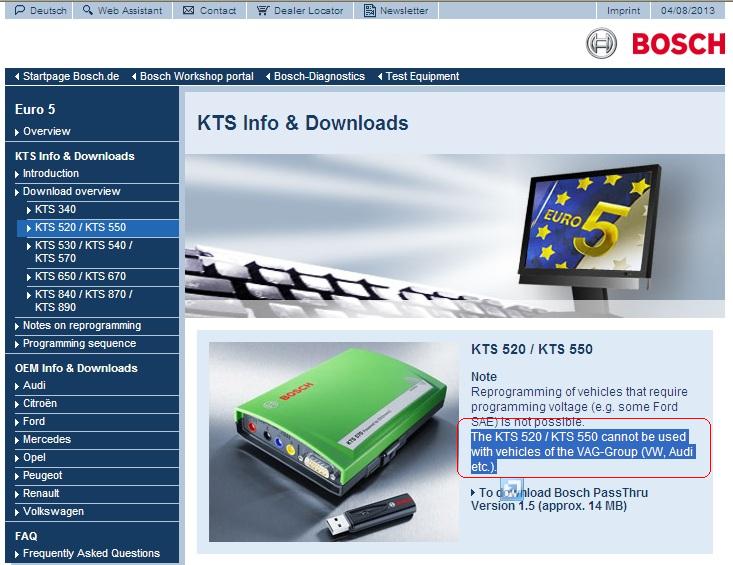
Task: Click the Deutsch language flag icon
Action: [x=9, y=11]
